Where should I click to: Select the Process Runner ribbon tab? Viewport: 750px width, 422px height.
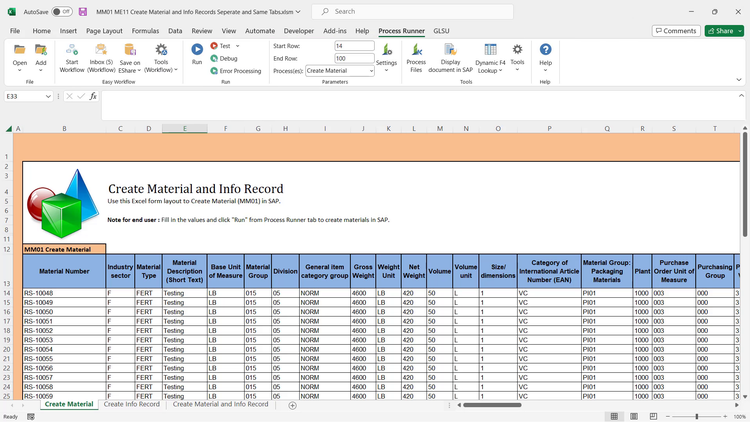point(401,31)
